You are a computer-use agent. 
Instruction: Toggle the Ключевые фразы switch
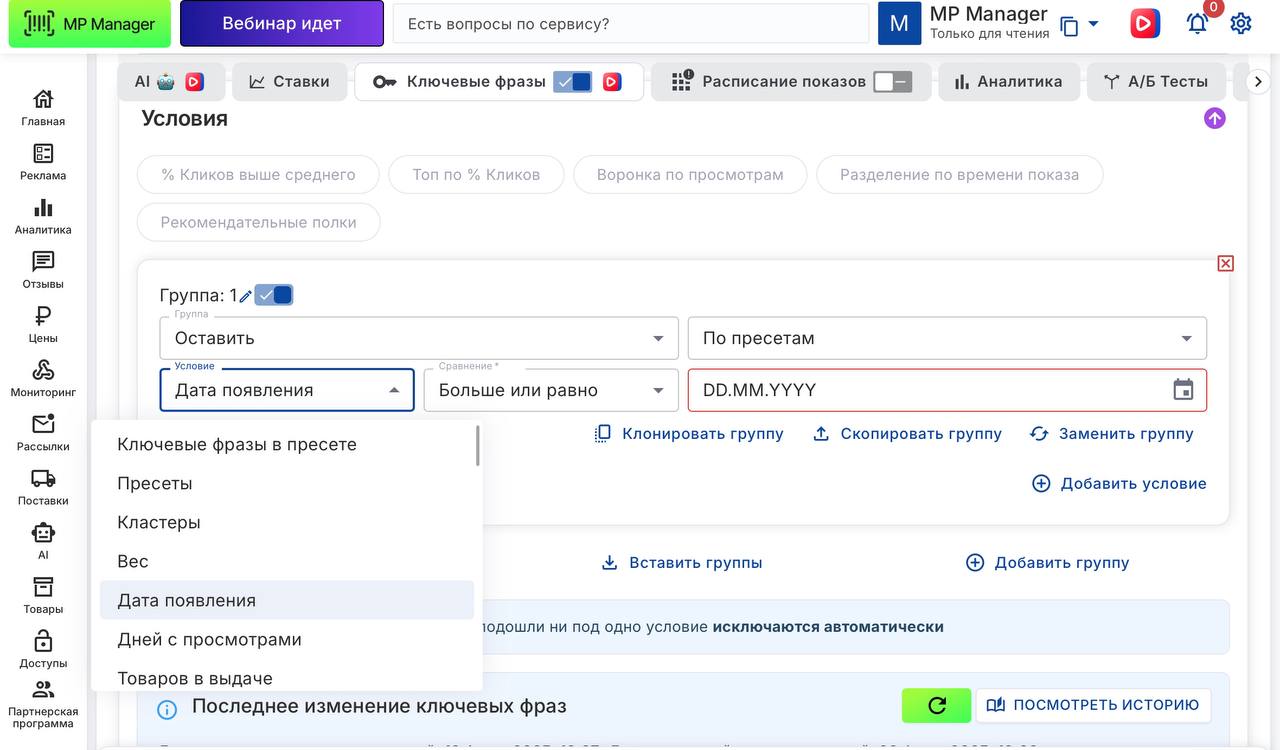click(x=573, y=82)
